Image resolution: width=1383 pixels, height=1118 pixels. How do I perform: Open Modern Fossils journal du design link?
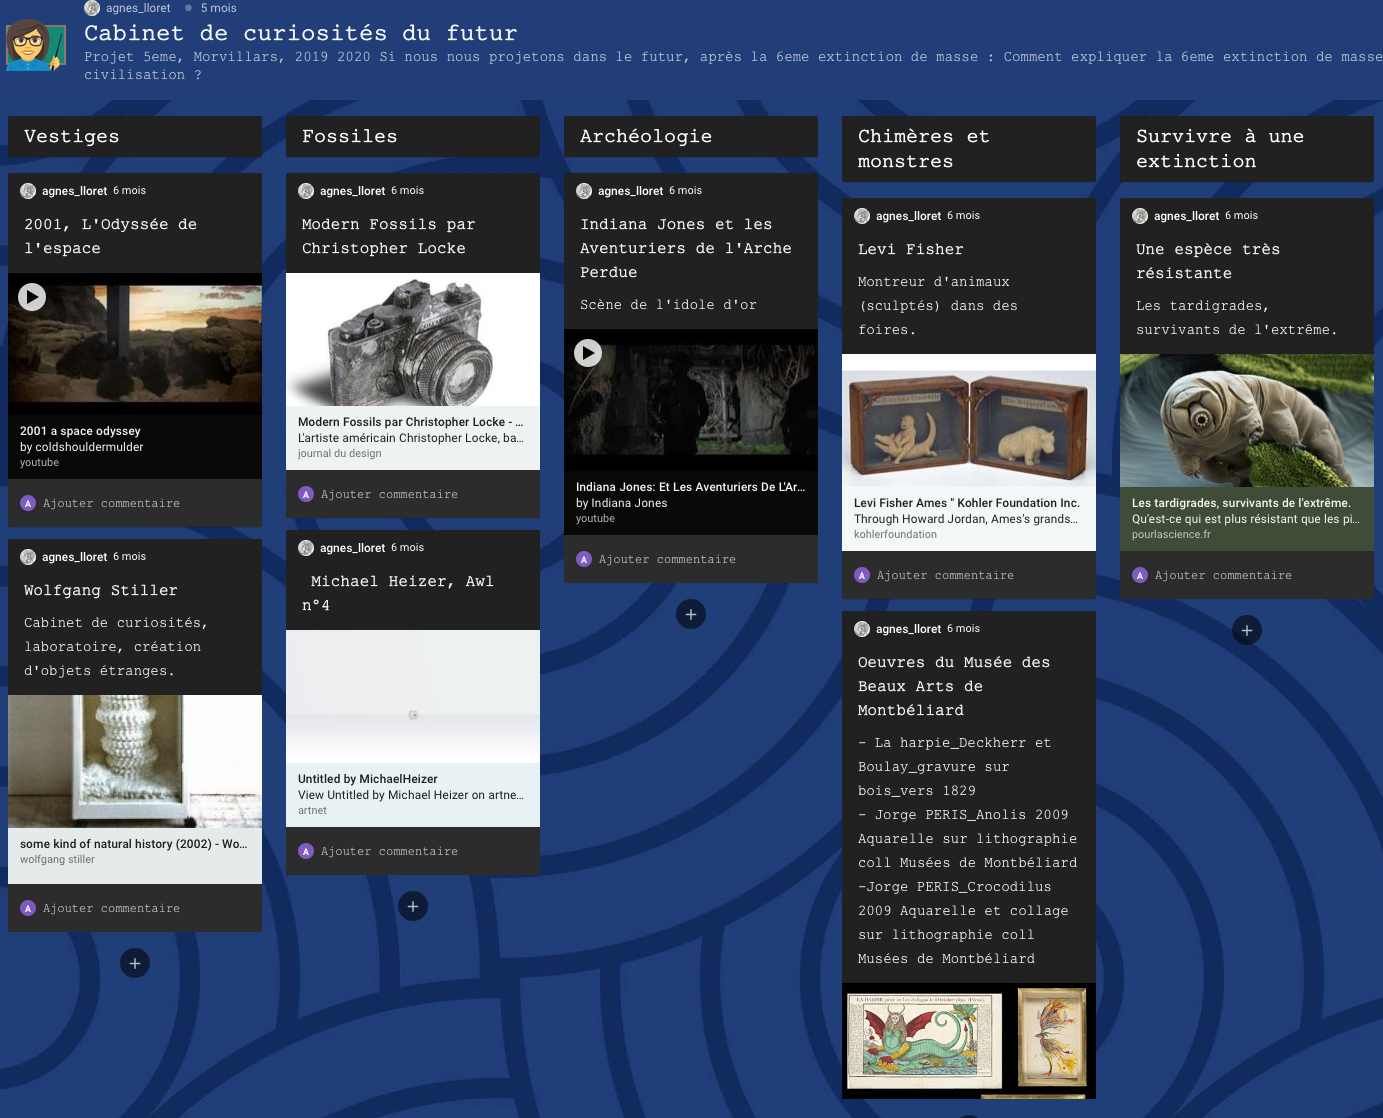pyautogui.click(x=413, y=438)
